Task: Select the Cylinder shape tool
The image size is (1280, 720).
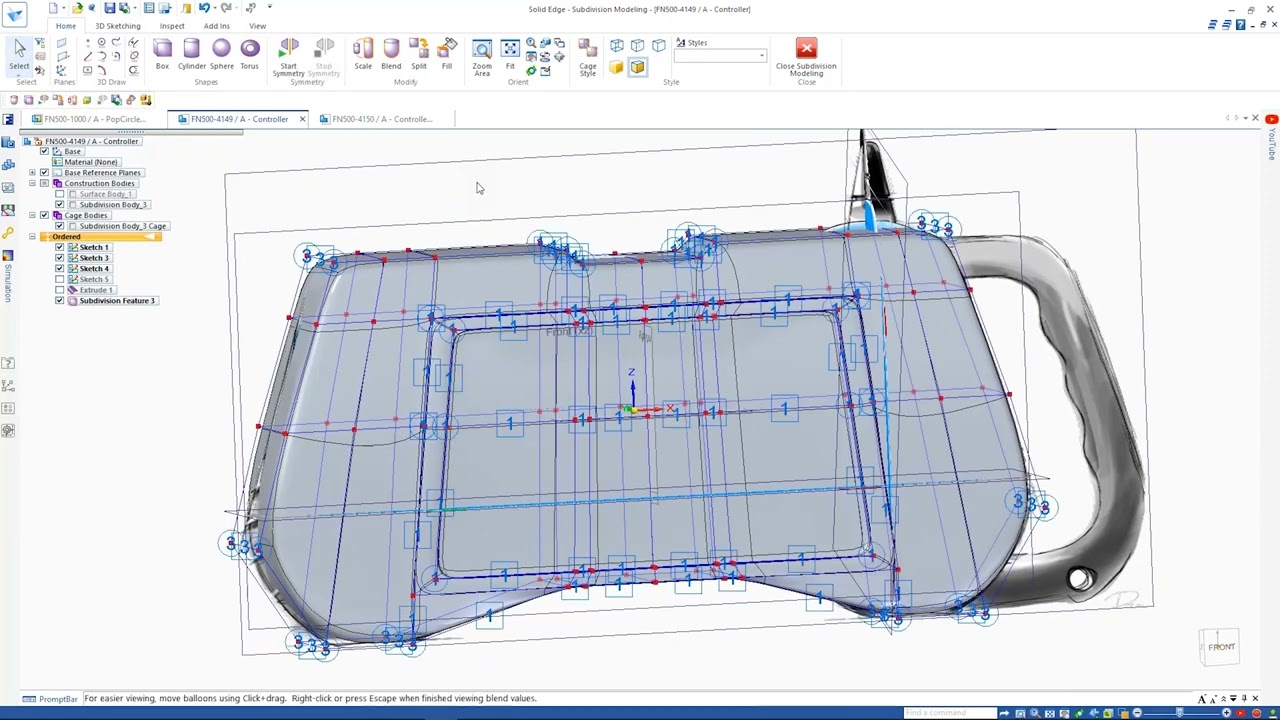Action: pyautogui.click(x=191, y=54)
